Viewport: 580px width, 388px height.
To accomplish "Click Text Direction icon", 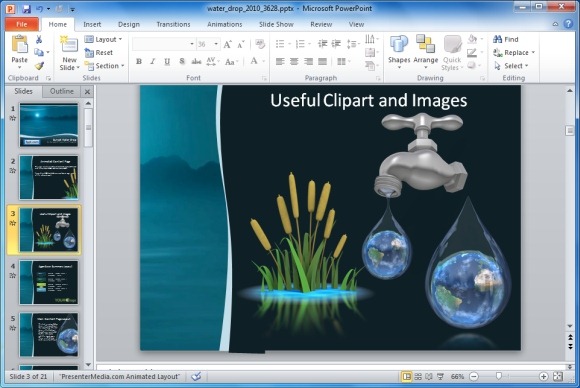I will (x=371, y=39).
